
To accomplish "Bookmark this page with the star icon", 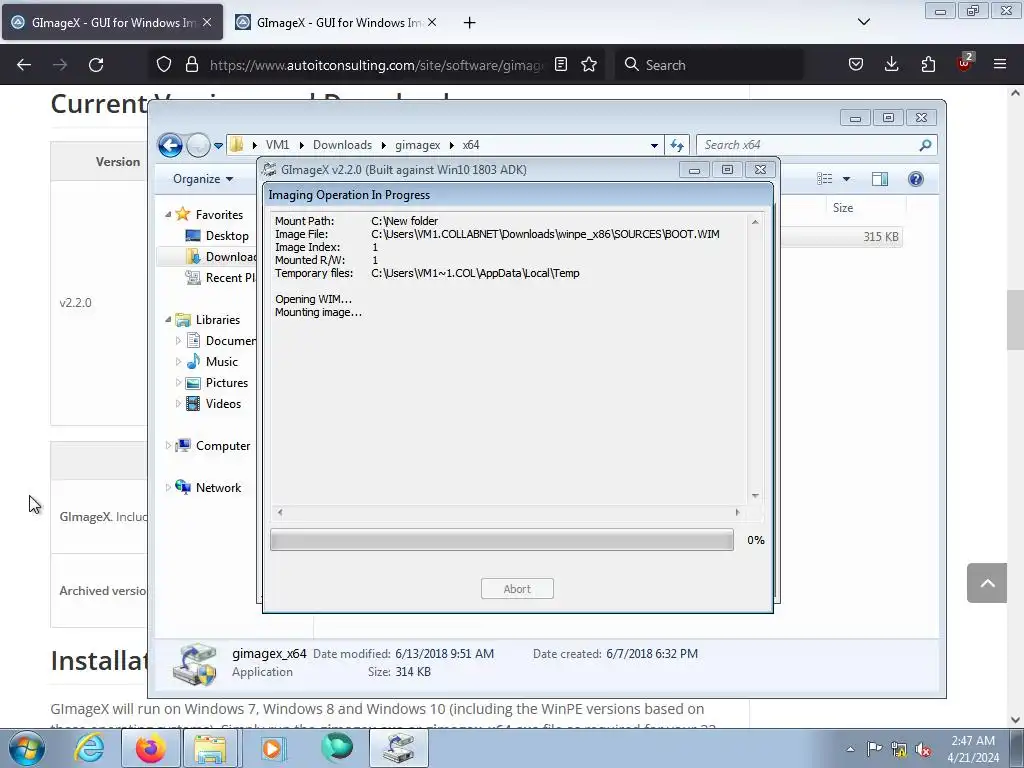I will (589, 65).
